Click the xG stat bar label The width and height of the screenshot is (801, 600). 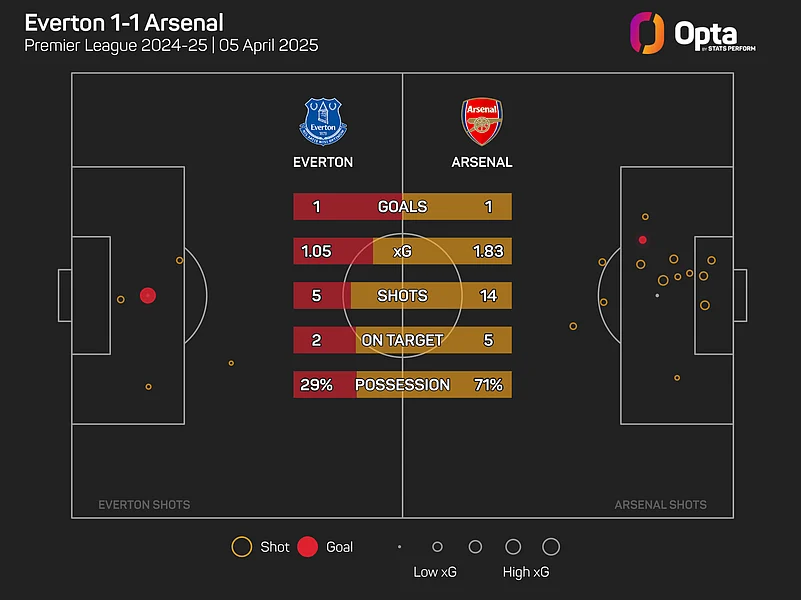402,252
